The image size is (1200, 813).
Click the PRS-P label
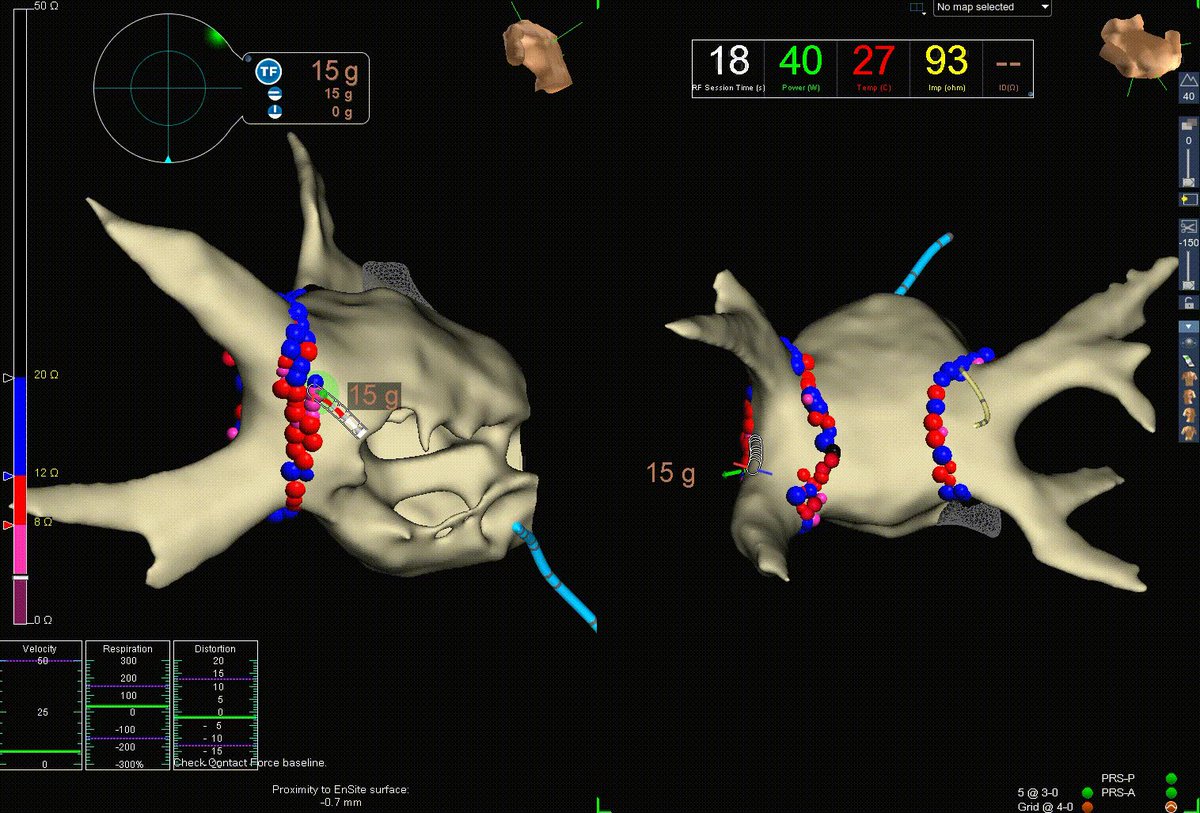click(x=1117, y=778)
